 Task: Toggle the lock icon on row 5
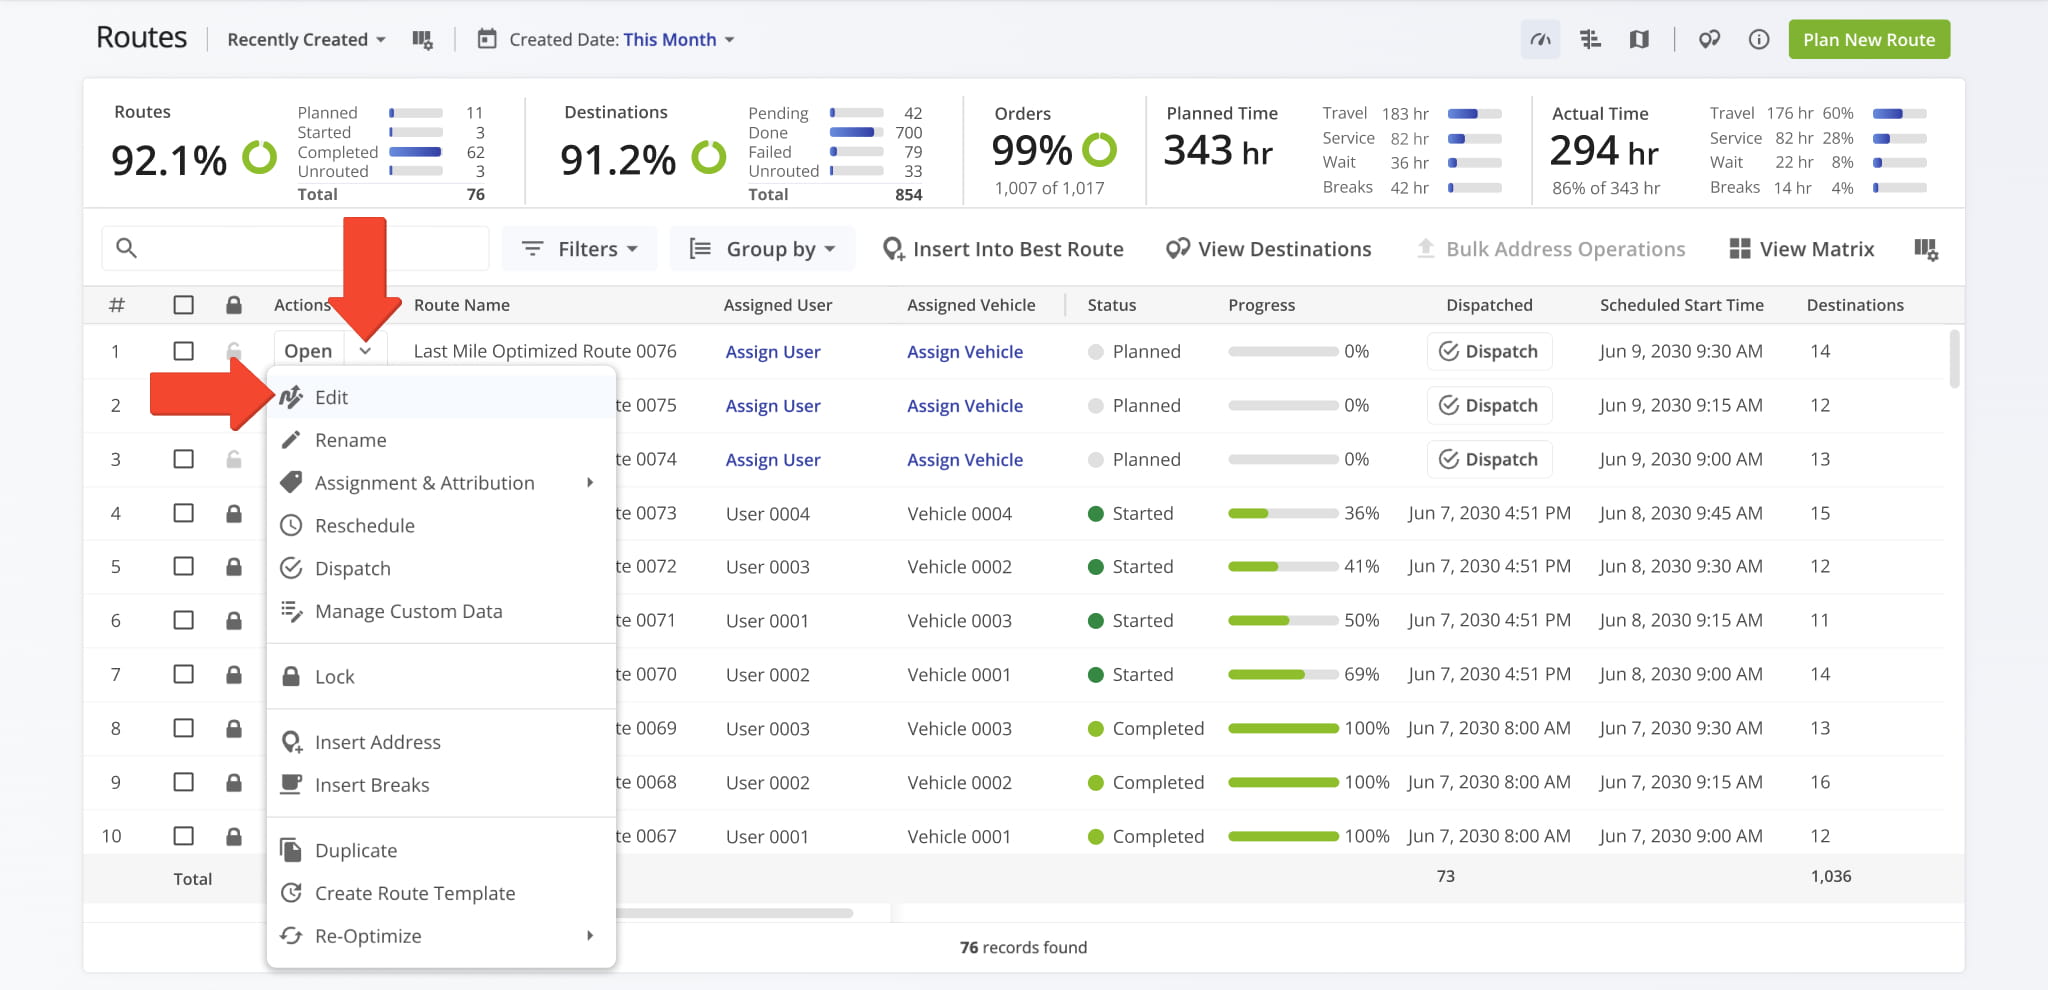(234, 566)
